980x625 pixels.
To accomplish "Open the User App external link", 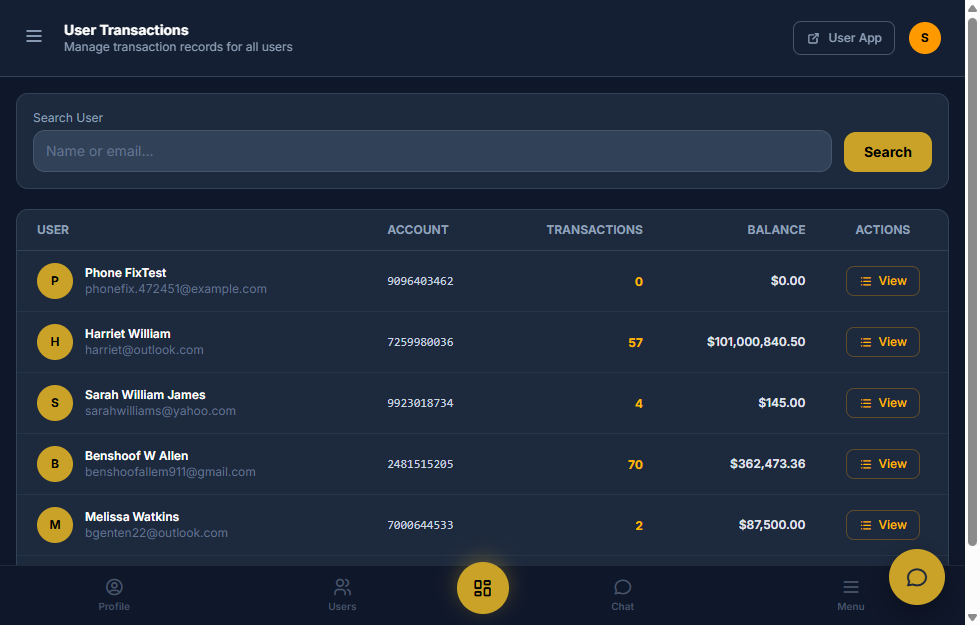I will pos(844,38).
